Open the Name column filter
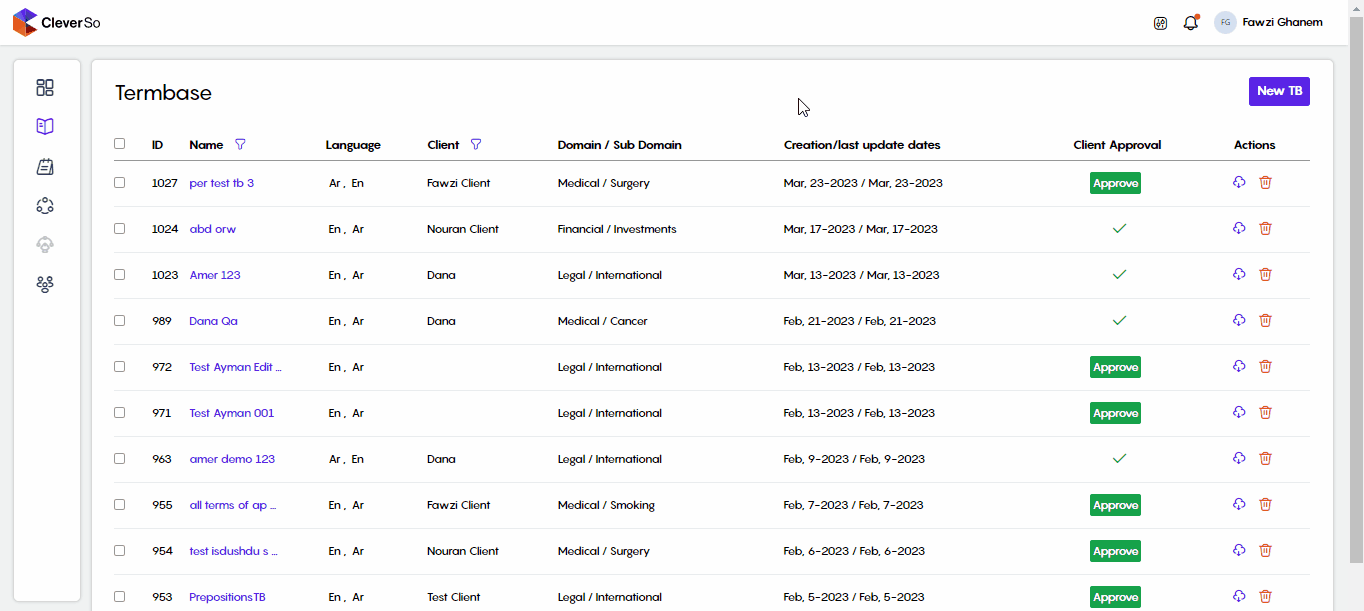 [x=240, y=144]
